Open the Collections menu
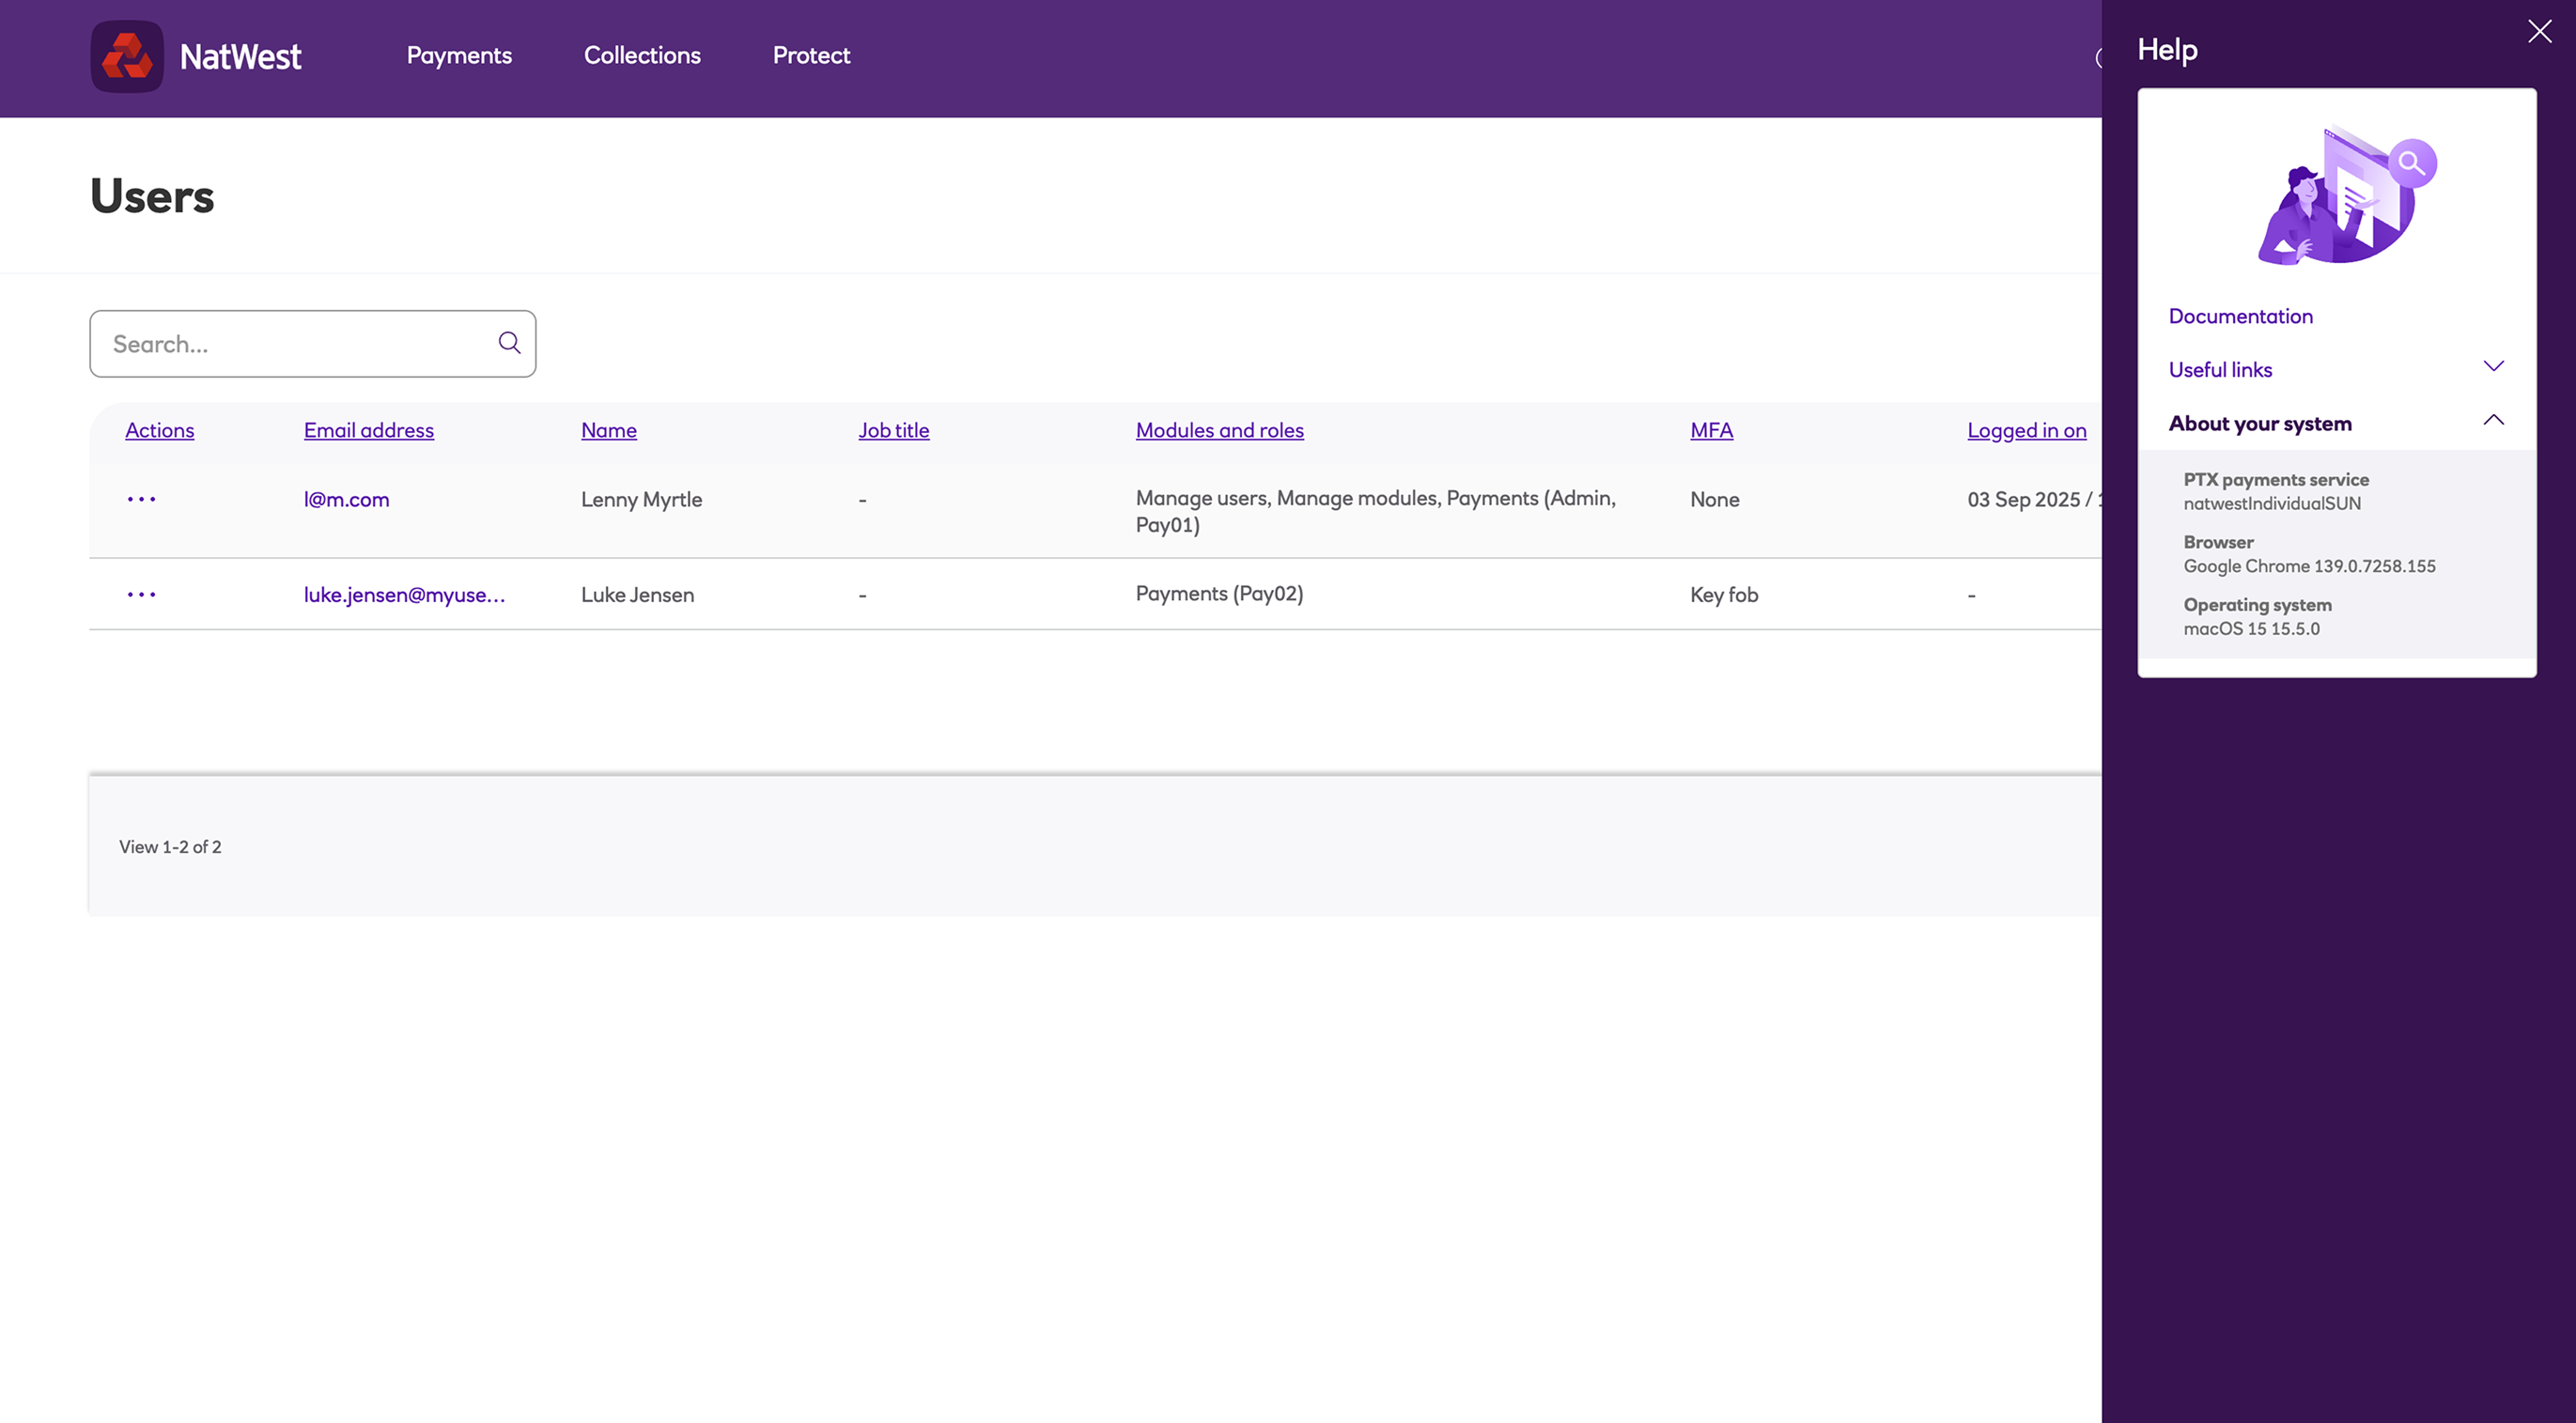Viewport: 2576px width, 1423px height. coord(642,56)
